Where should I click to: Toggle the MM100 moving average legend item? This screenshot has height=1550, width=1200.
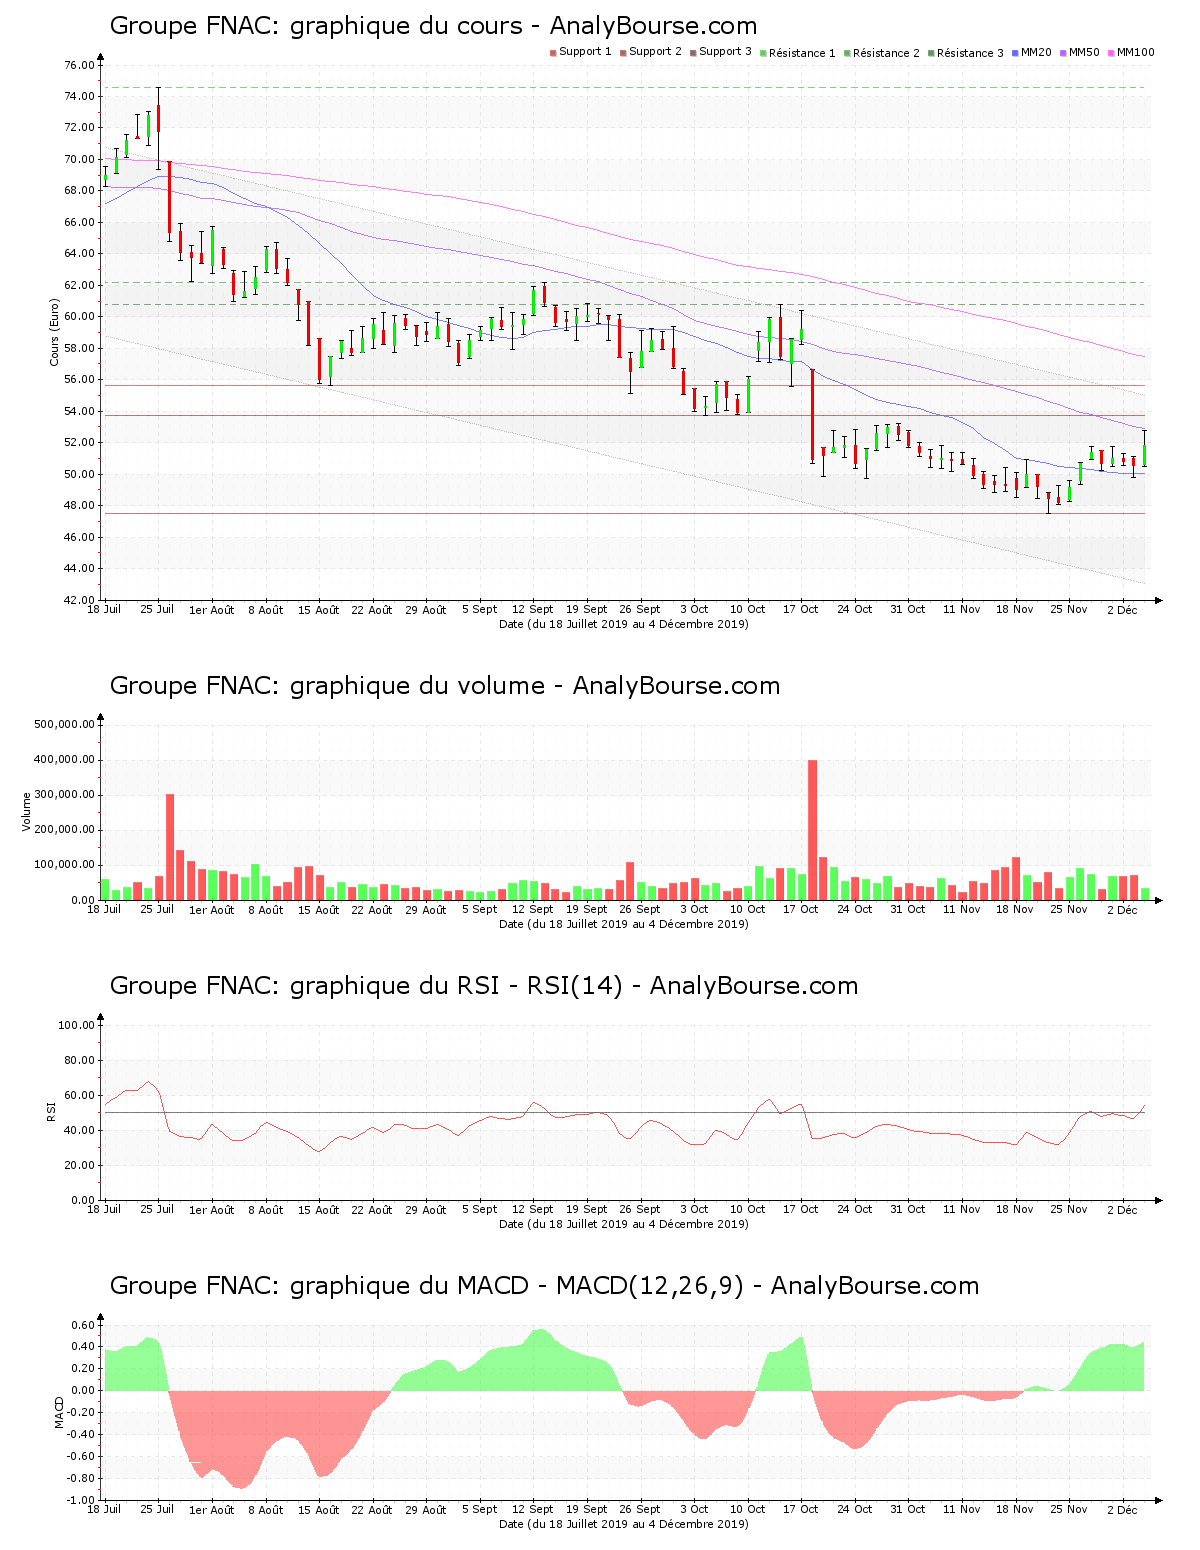(1130, 52)
